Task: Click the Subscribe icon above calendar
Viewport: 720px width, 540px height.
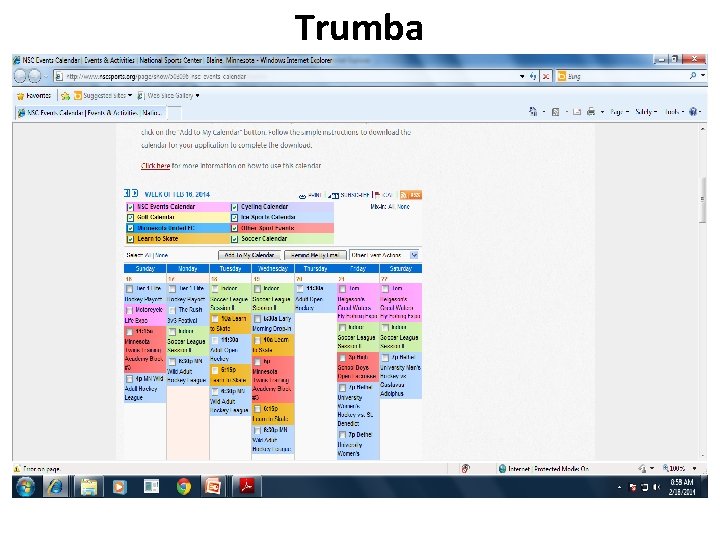Action: 334,196
